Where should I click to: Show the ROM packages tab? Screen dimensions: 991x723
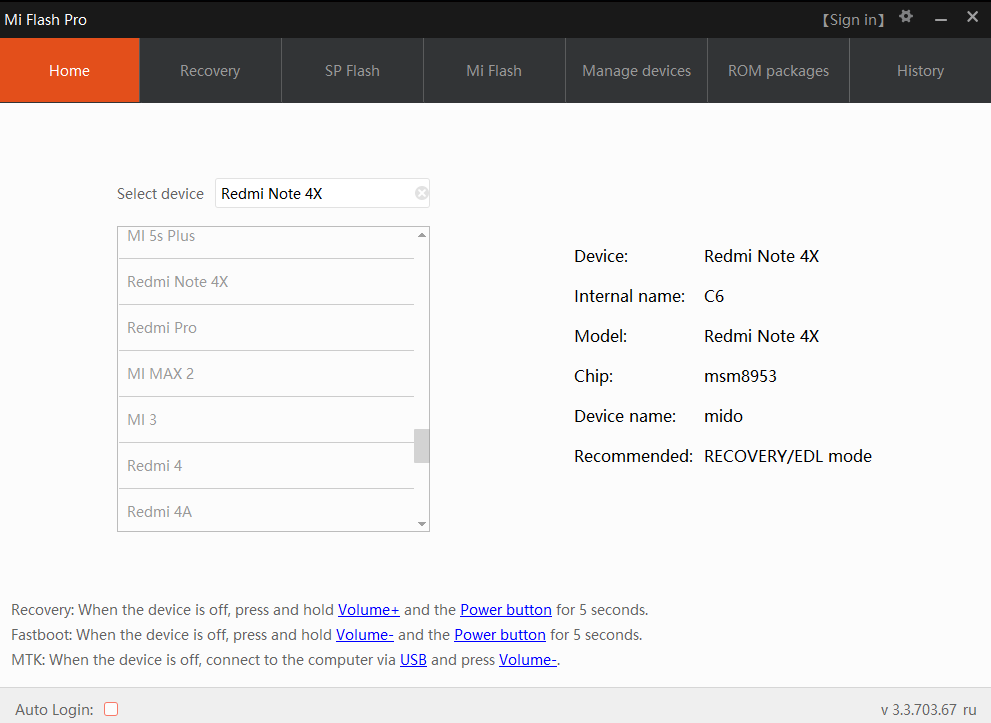(x=778, y=71)
